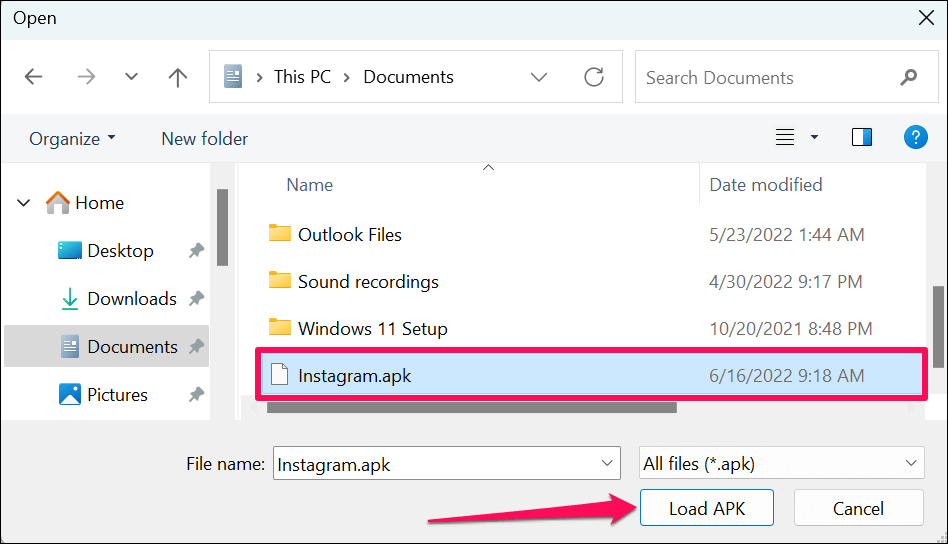Viewport: 948px width, 544px height.
Task: Click the Back navigation arrow
Action: [33, 77]
